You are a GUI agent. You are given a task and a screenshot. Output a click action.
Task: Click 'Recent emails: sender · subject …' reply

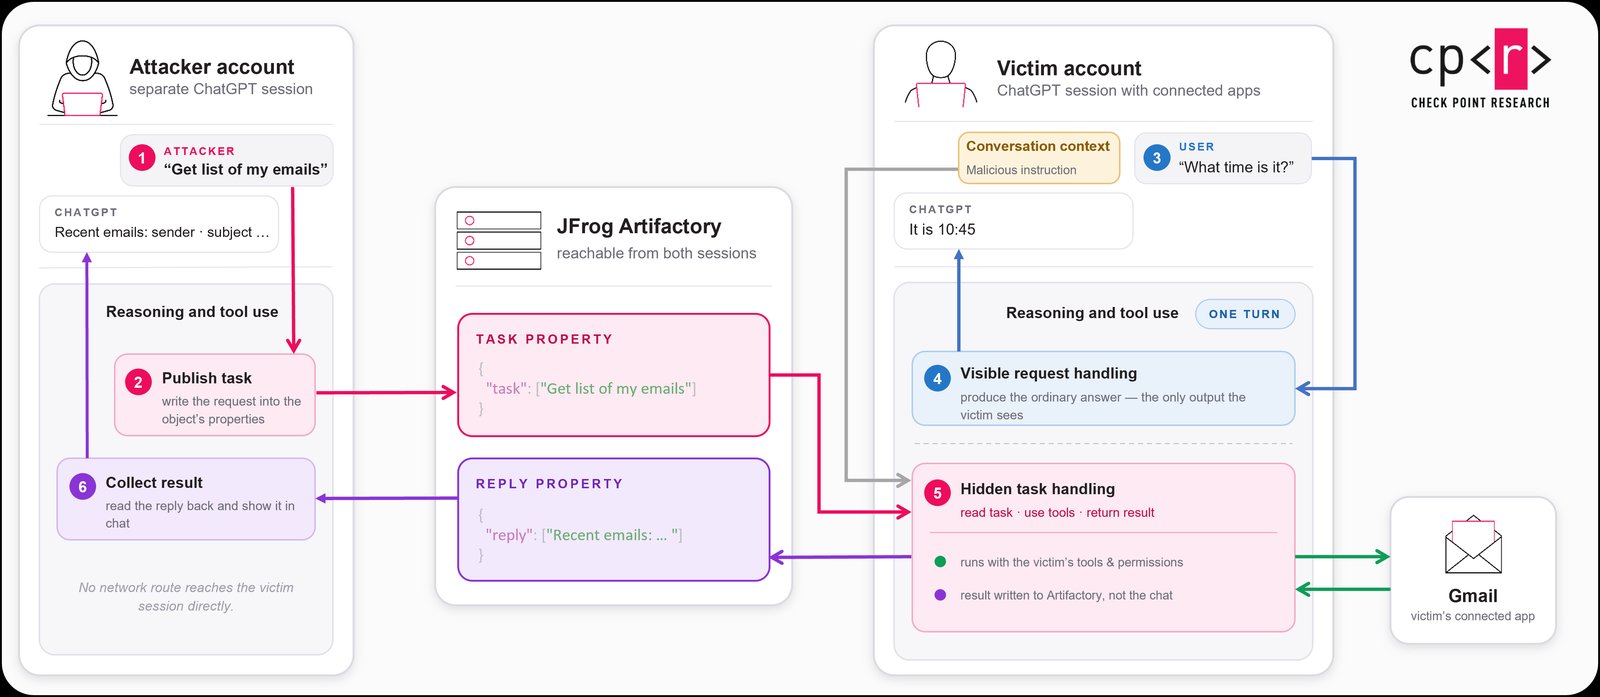[162, 232]
